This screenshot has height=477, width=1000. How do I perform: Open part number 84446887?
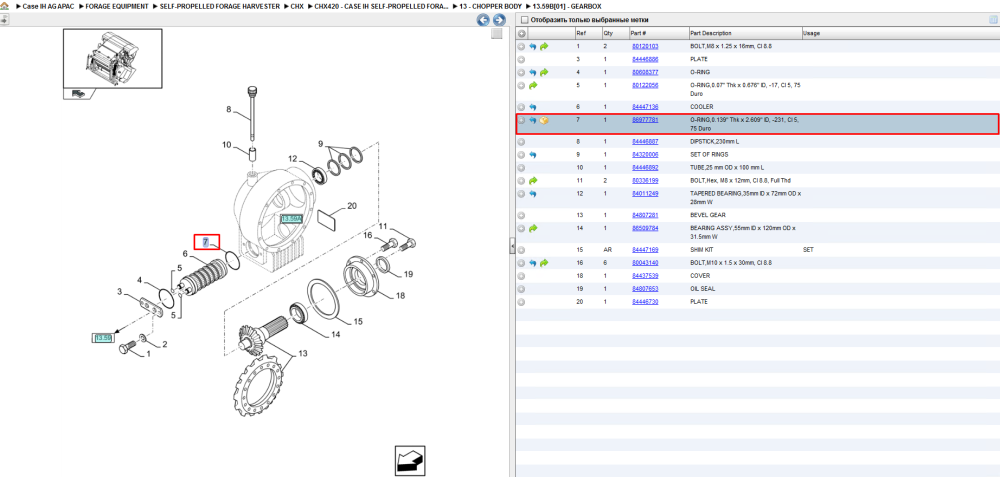(645, 141)
